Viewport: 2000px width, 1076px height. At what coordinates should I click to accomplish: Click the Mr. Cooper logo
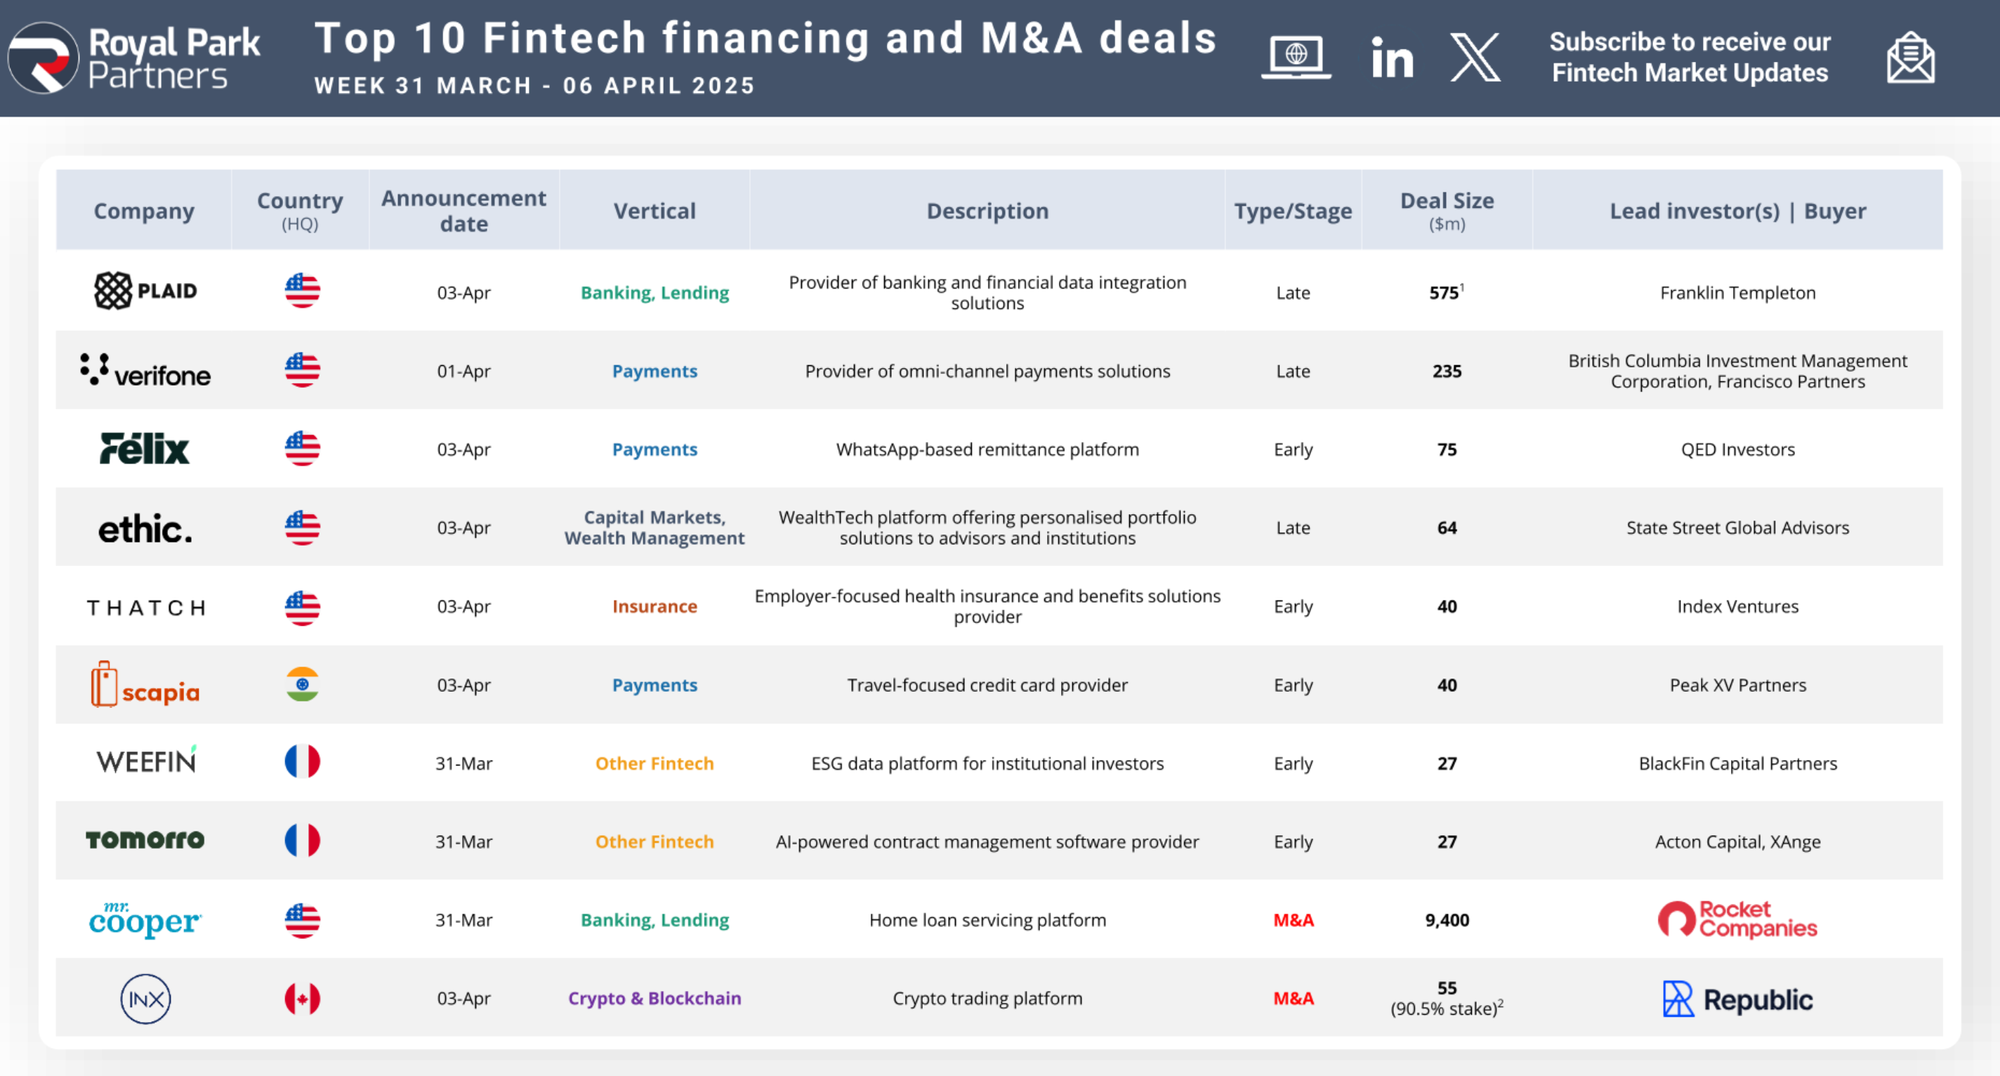point(145,920)
